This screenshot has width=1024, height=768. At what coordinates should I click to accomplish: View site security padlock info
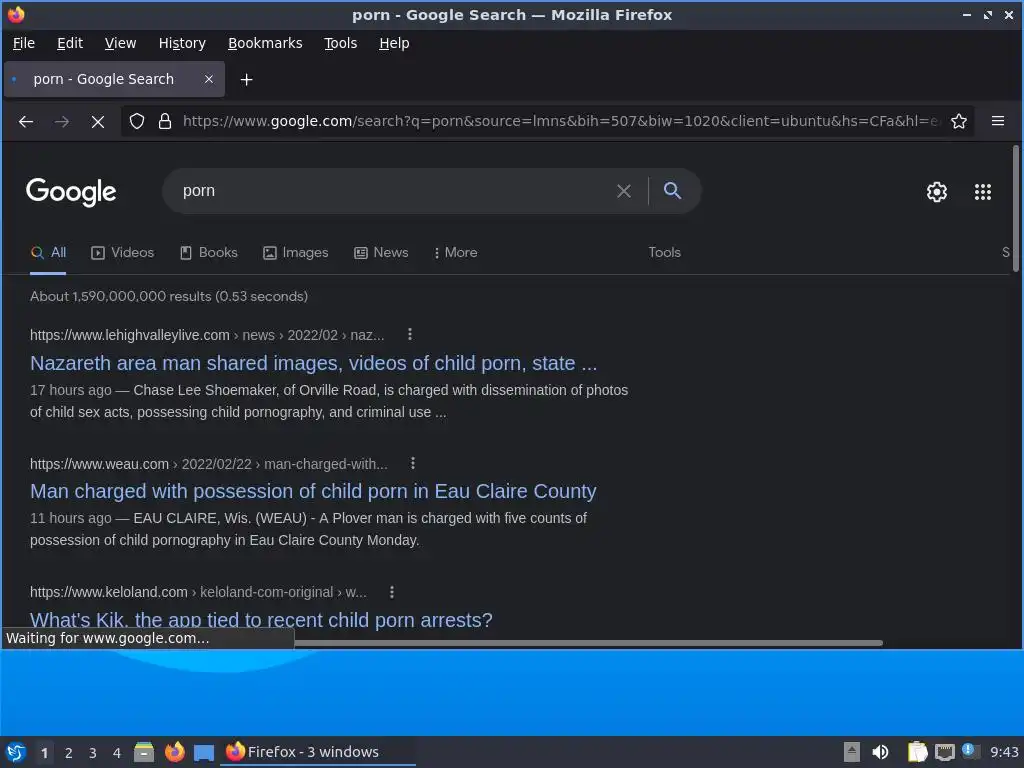click(x=165, y=121)
